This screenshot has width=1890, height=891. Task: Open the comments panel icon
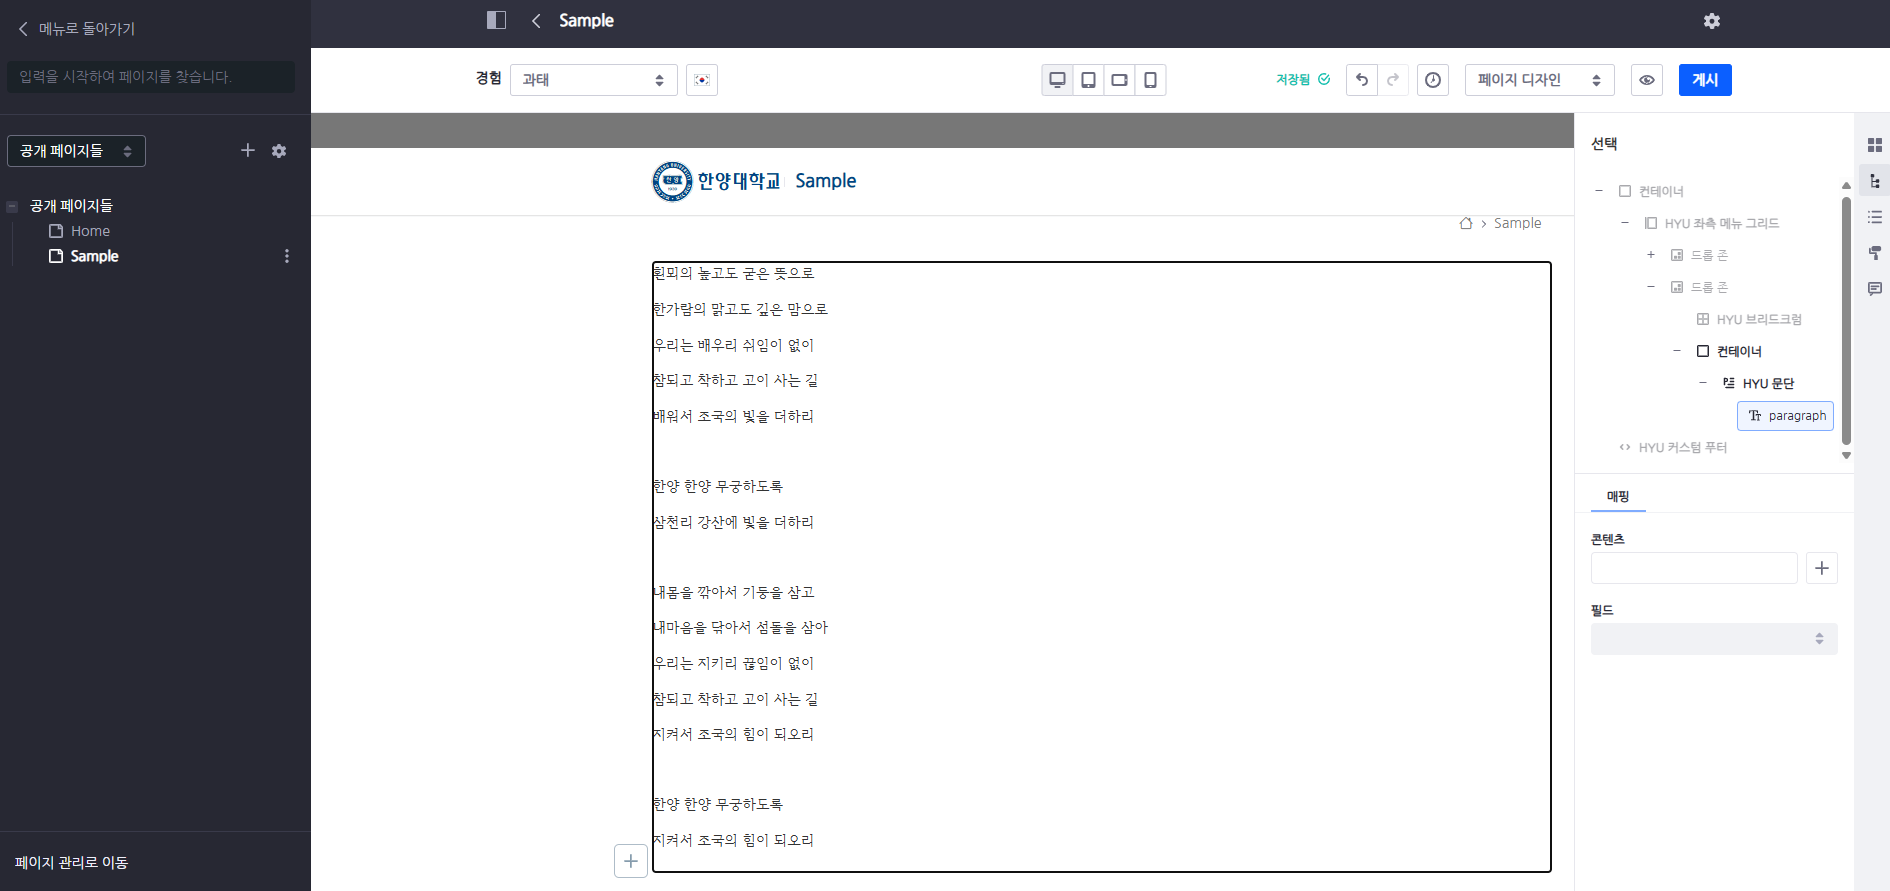coord(1874,289)
